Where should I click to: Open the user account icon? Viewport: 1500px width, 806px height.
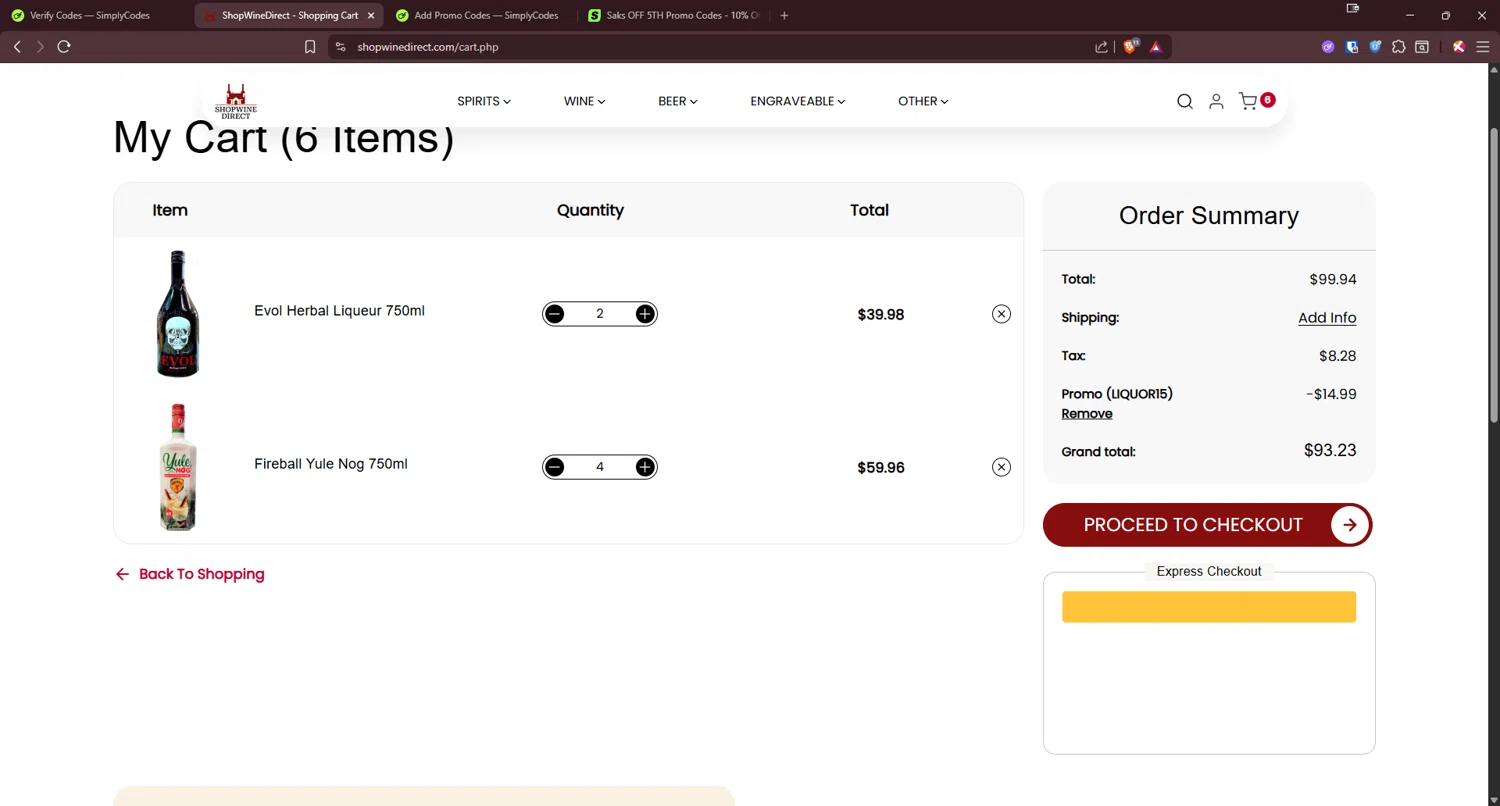(x=1216, y=101)
